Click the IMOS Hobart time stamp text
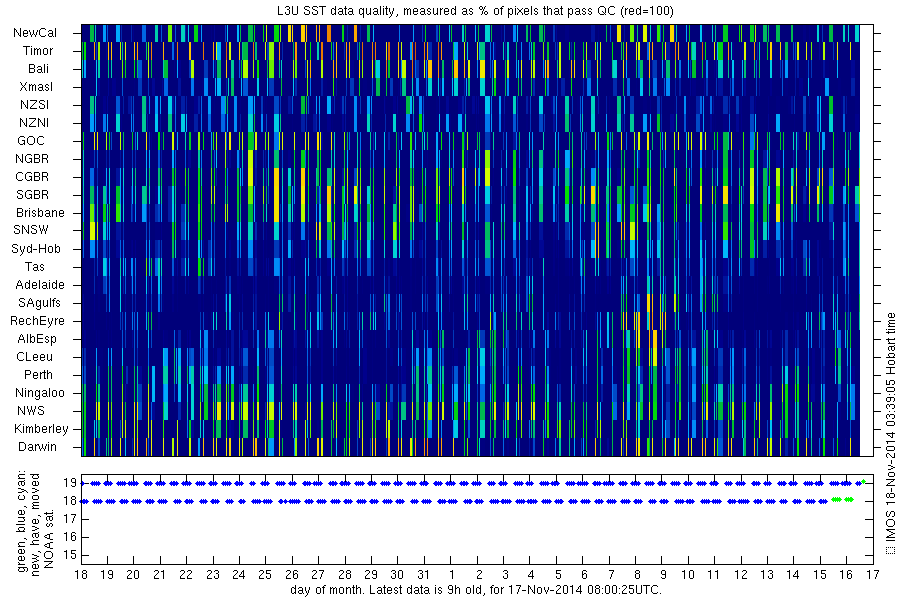This screenshot has width=900, height=600. pyautogui.click(x=891, y=427)
